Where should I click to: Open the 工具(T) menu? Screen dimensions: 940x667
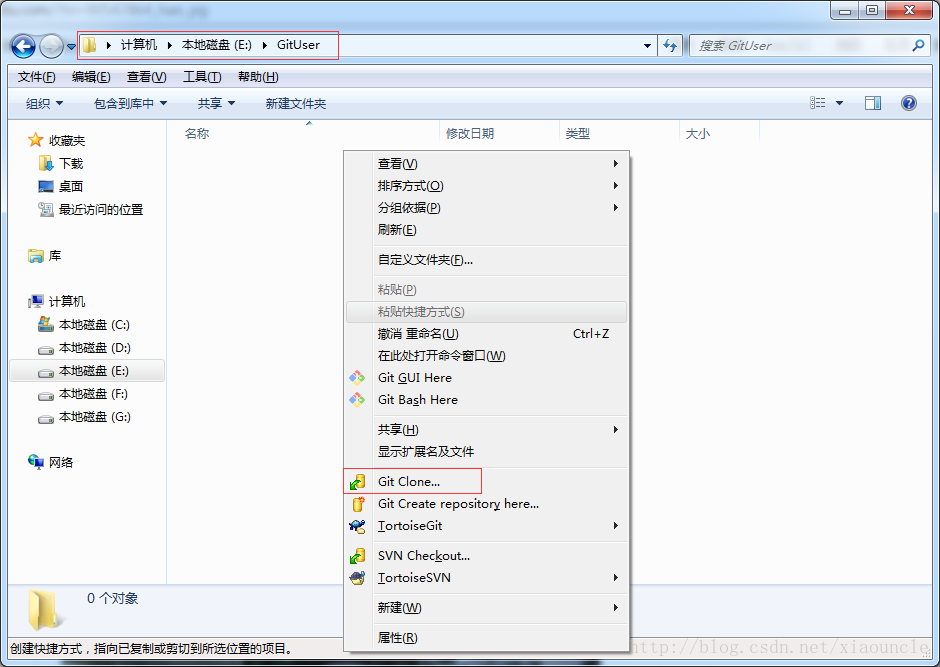pyautogui.click(x=202, y=77)
